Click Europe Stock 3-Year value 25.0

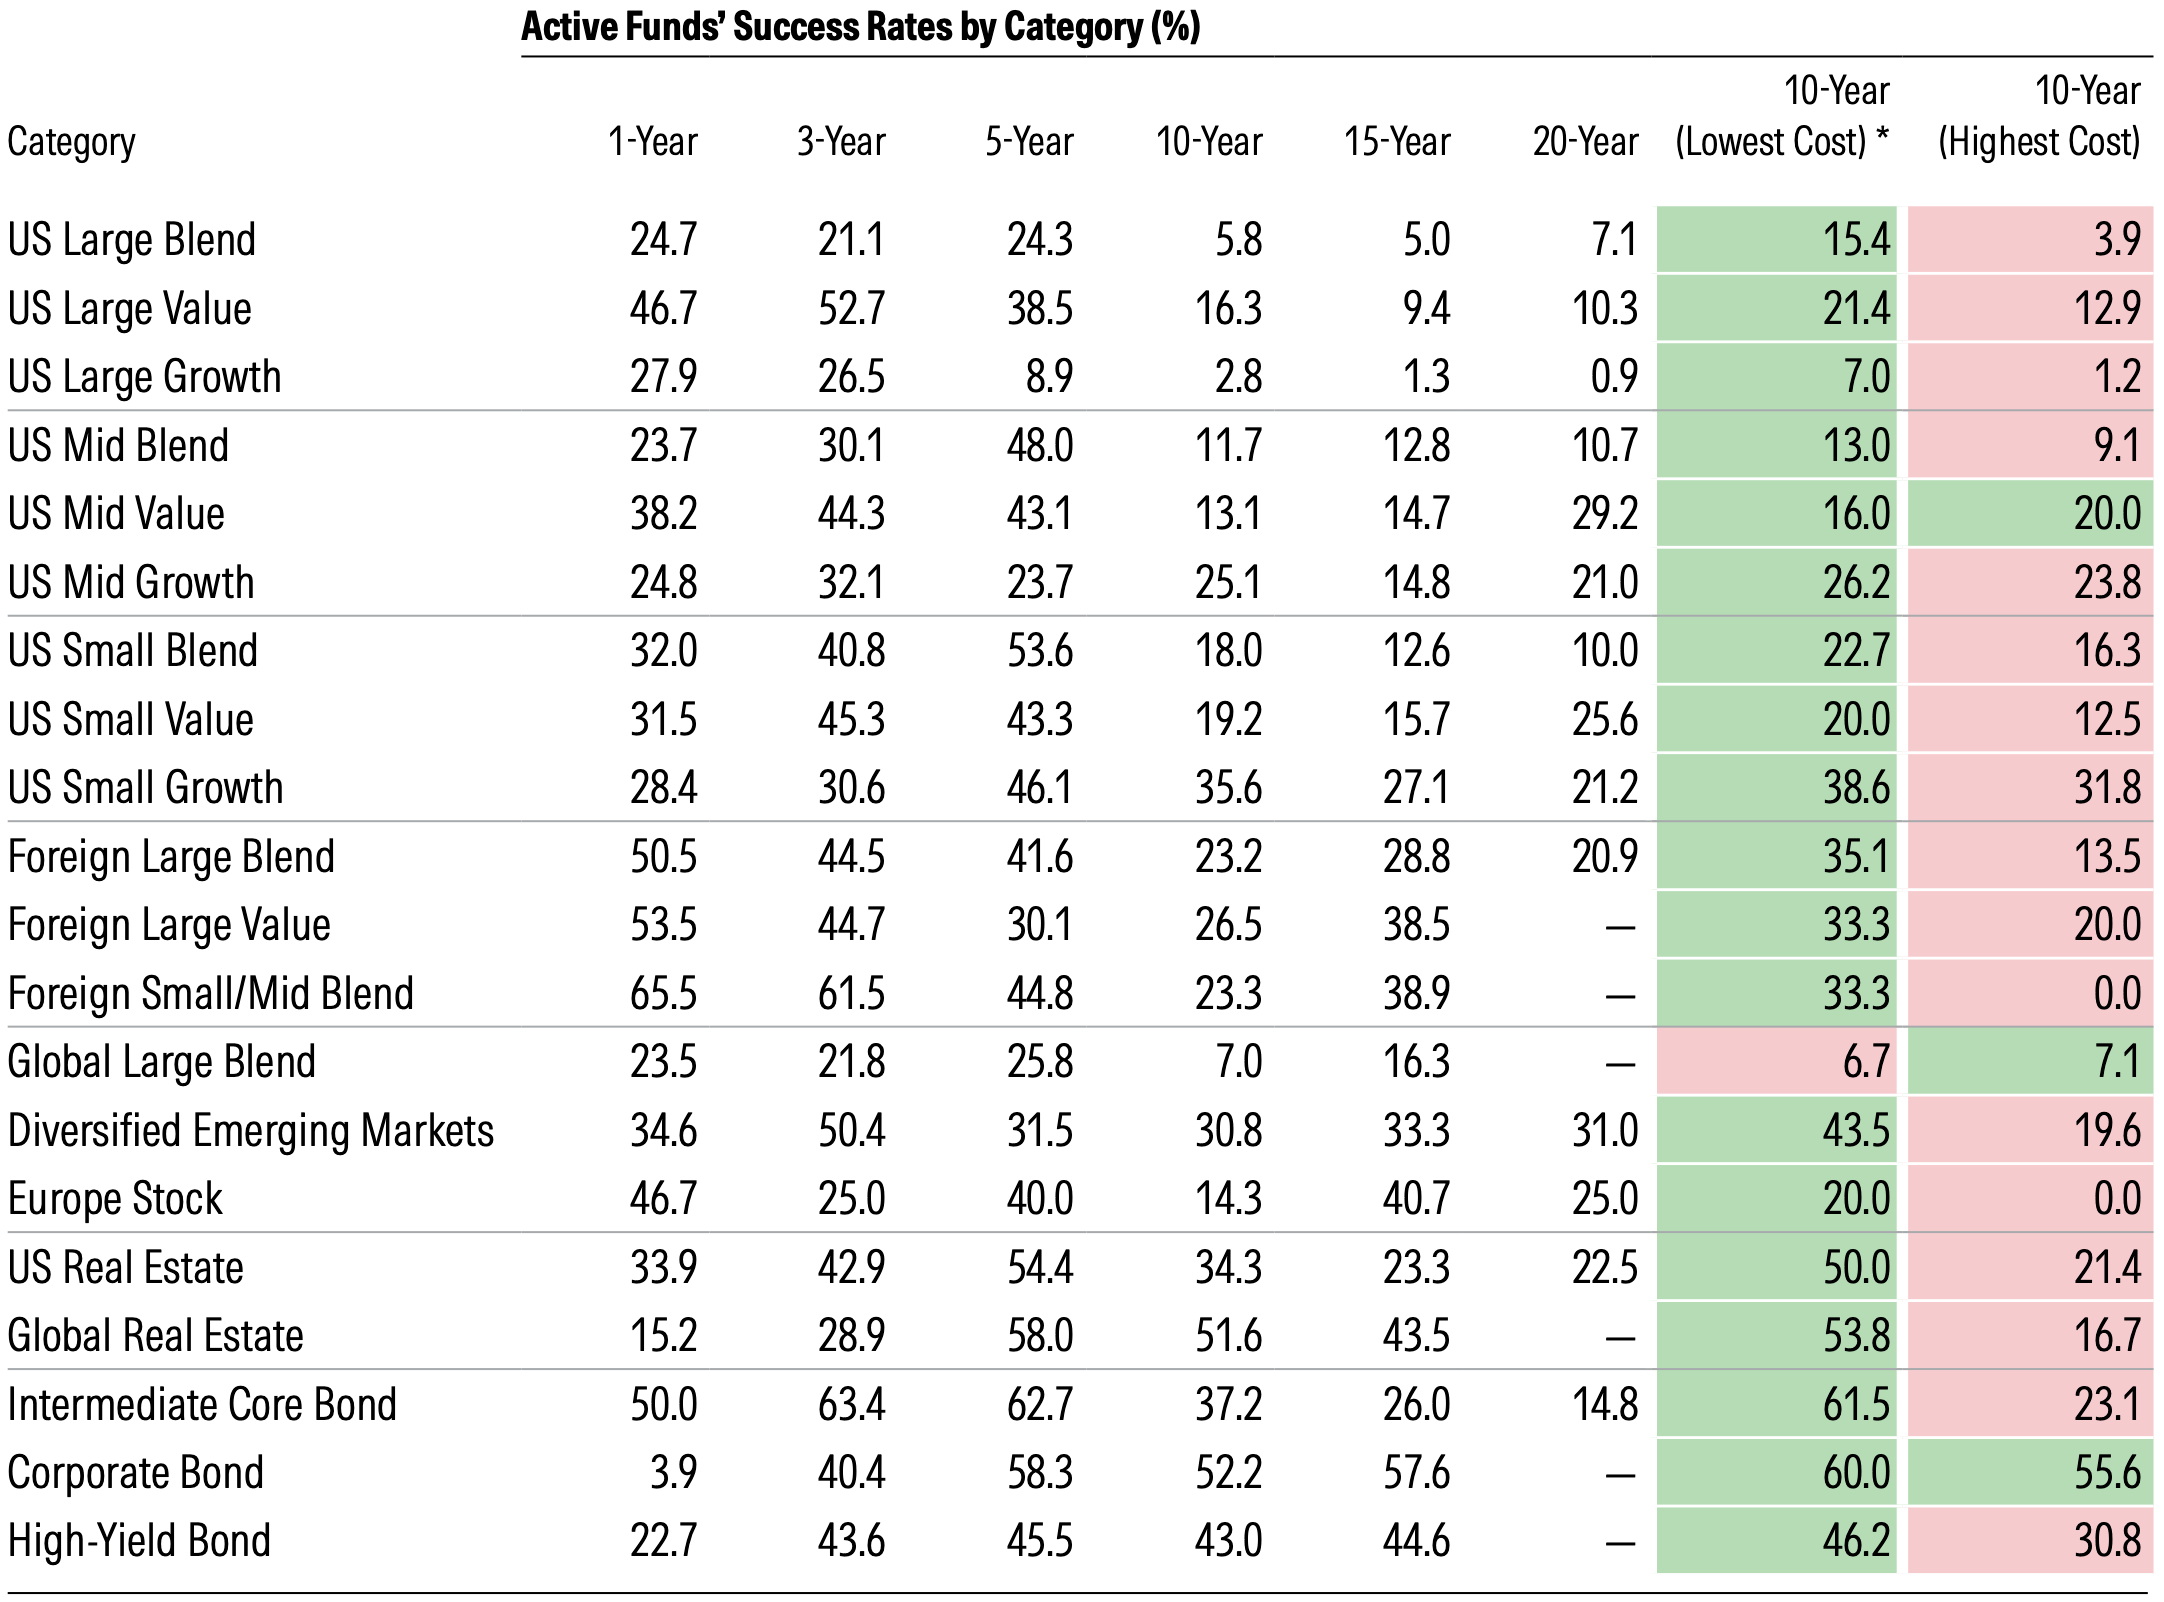click(851, 1199)
